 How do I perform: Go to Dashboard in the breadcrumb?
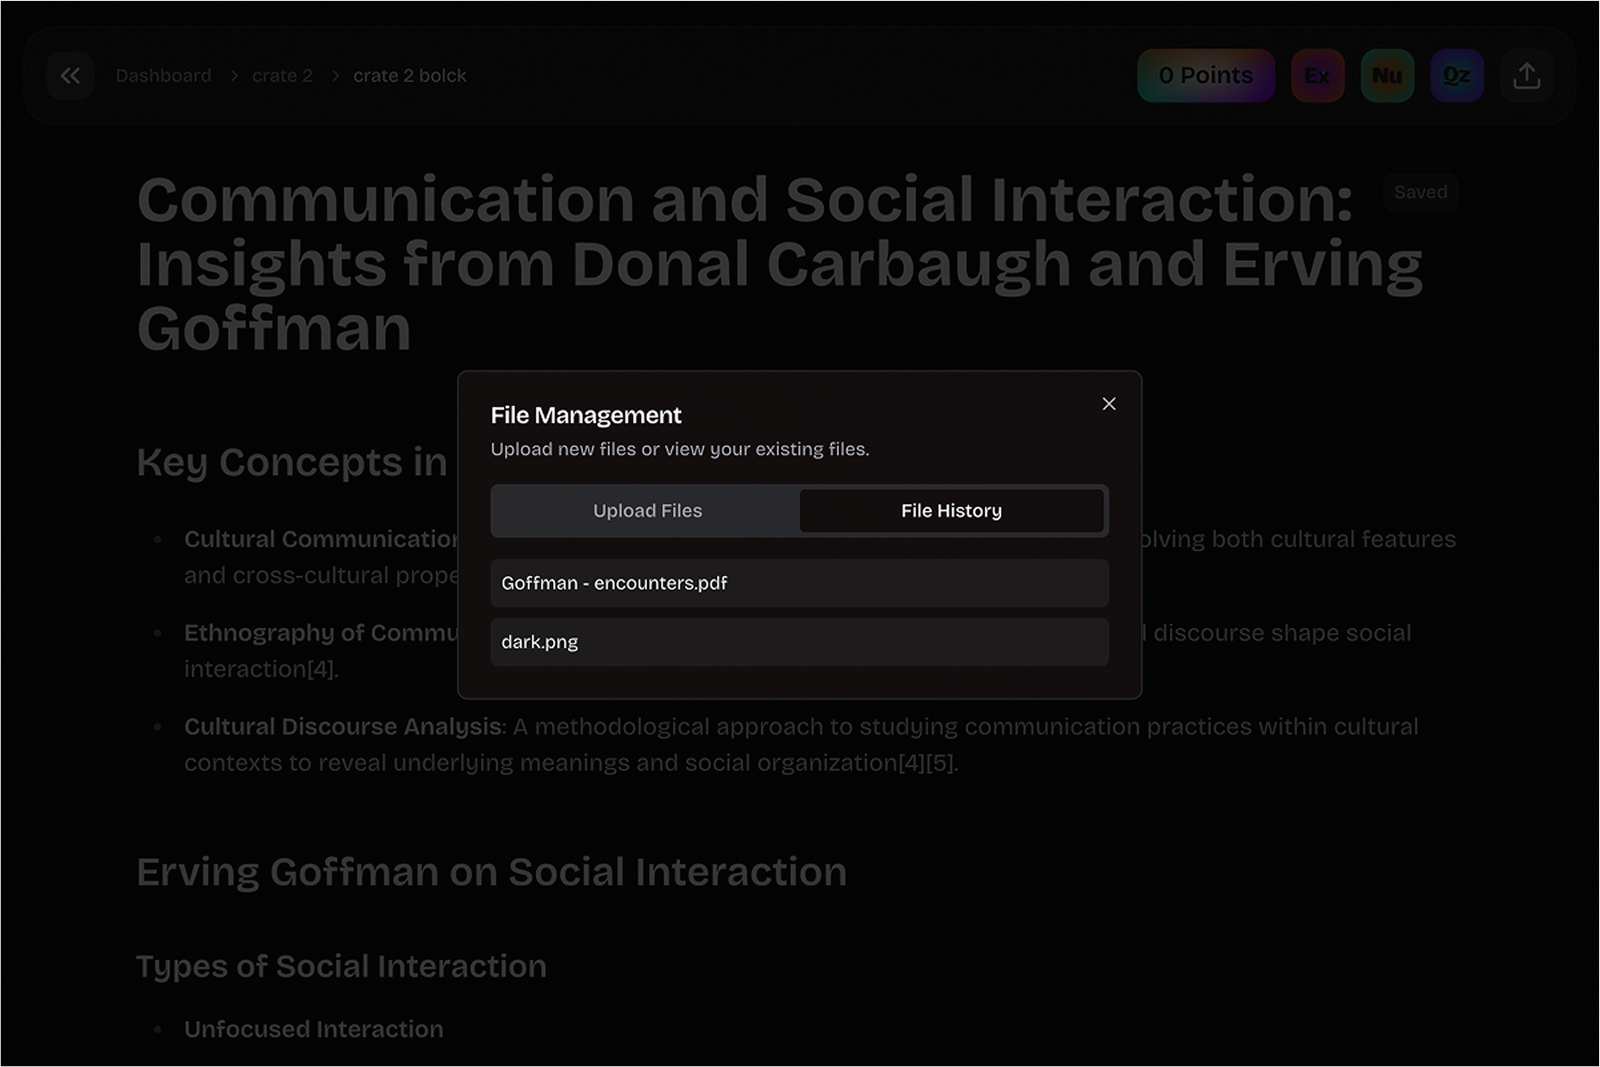[x=163, y=76]
